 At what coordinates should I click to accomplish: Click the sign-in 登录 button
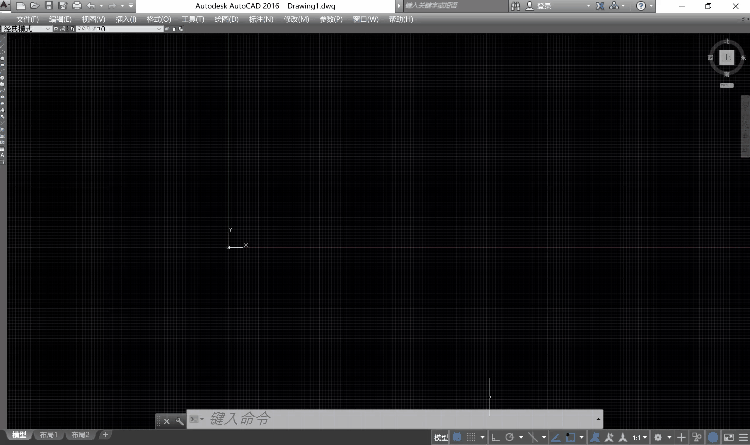pyautogui.click(x=545, y=6)
